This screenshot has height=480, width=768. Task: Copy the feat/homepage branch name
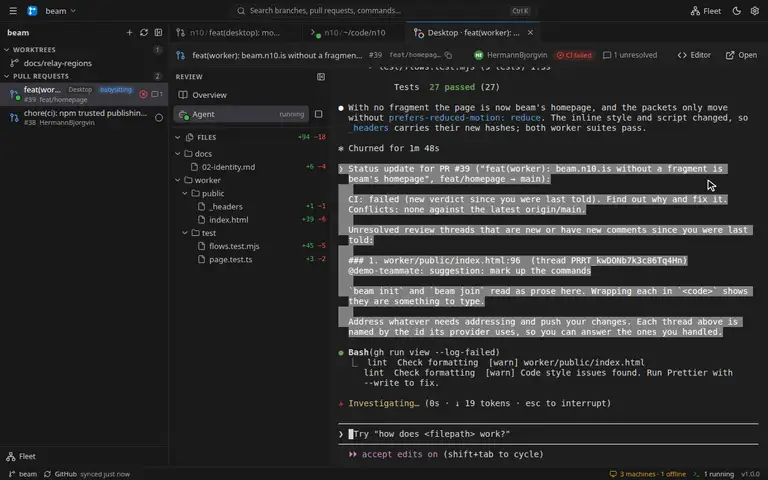pyautogui.click(x=448, y=55)
